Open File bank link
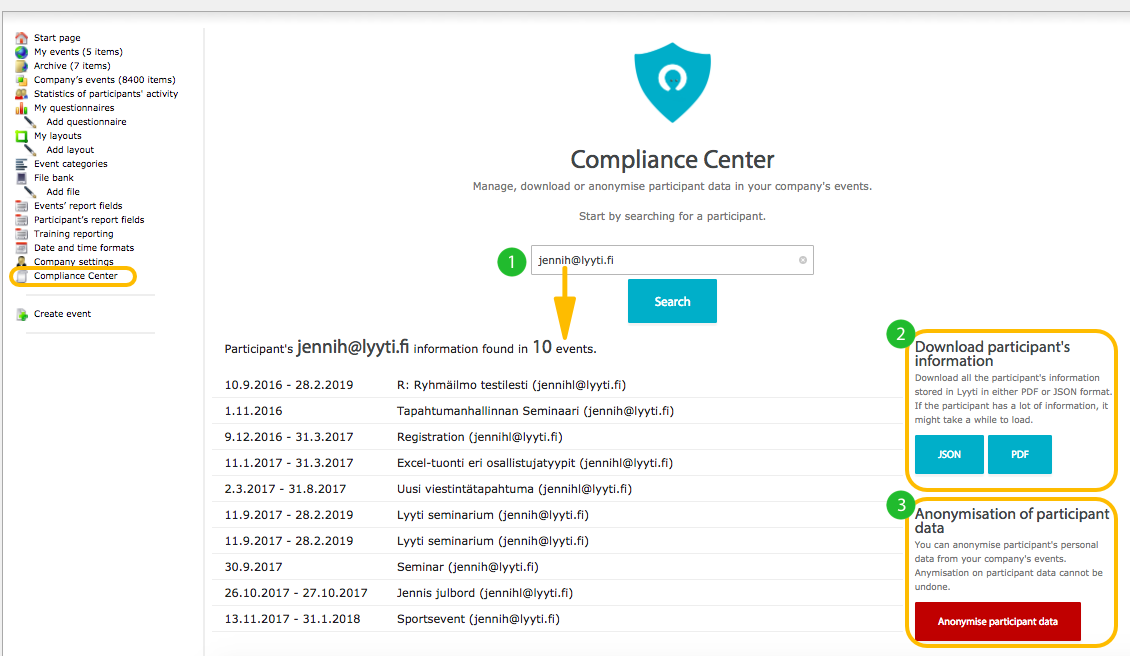The image size is (1130, 656). pos(53,178)
